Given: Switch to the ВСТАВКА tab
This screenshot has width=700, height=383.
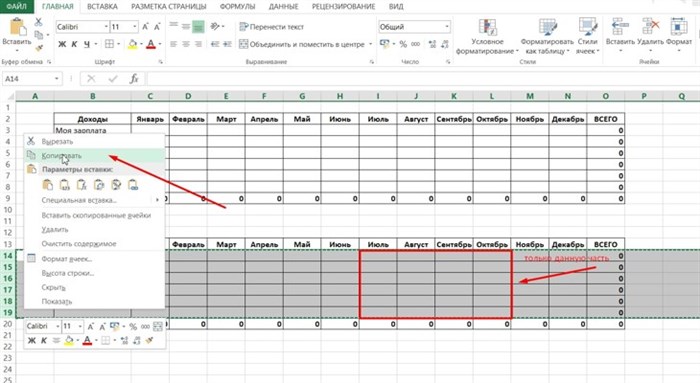Looking at the screenshot, I should pyautogui.click(x=102, y=6).
